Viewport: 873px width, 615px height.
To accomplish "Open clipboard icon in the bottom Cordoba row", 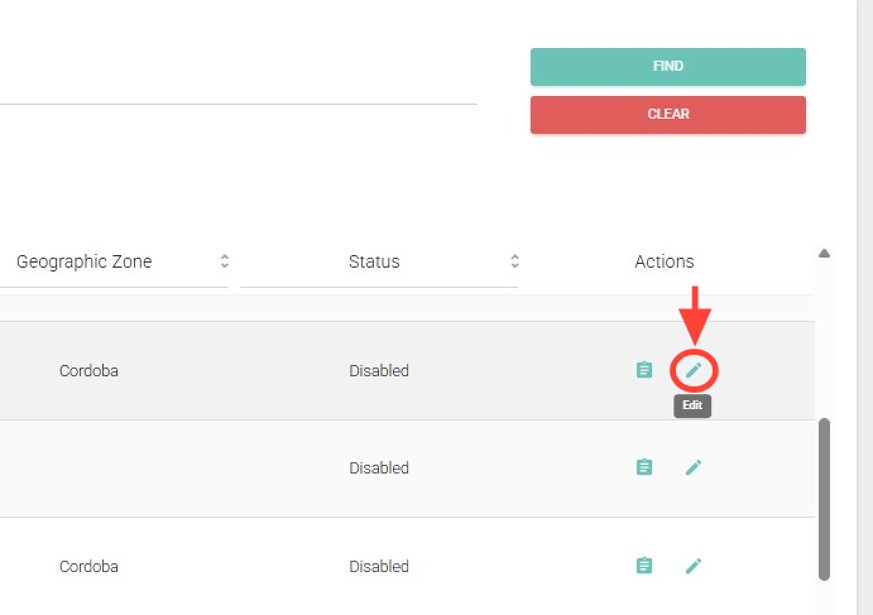I will [645, 566].
